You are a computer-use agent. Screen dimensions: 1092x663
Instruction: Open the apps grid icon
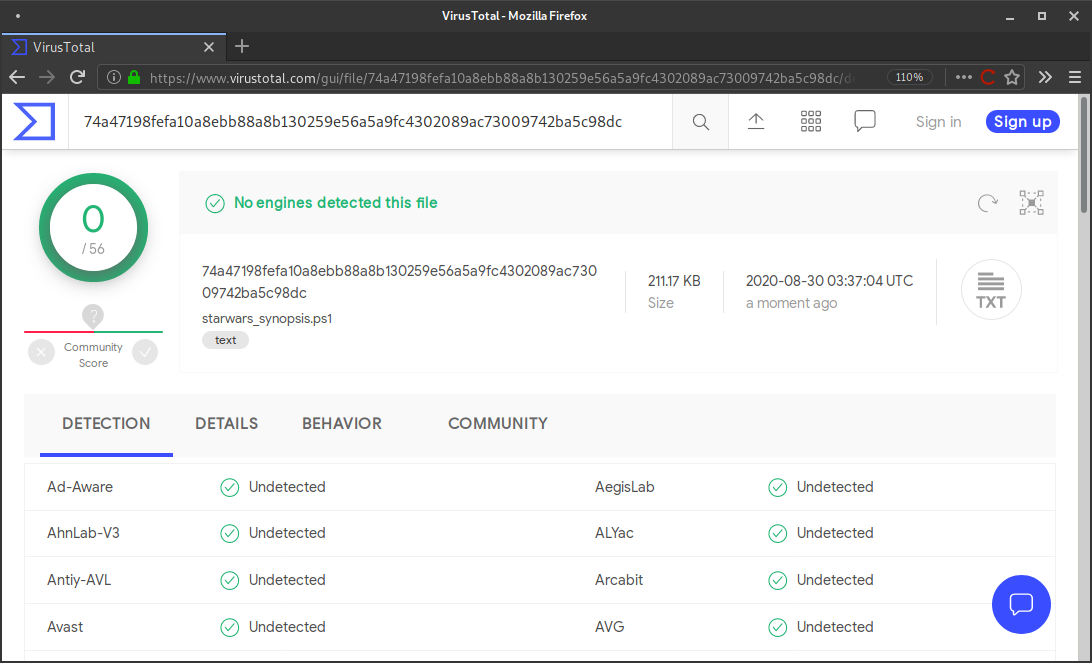pos(811,122)
